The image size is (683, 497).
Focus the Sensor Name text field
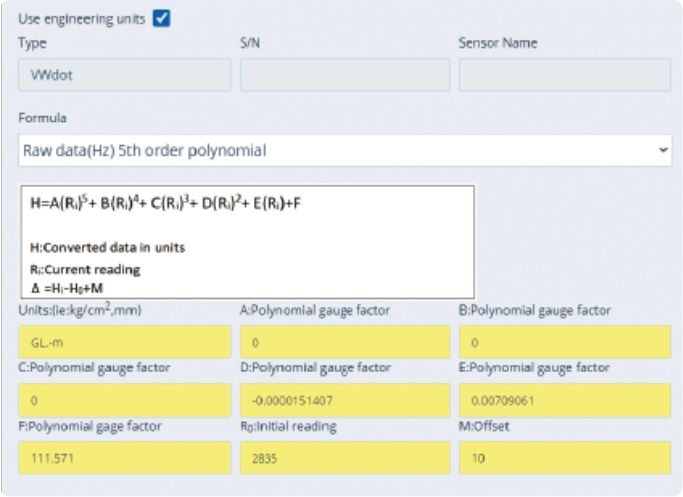[564, 75]
